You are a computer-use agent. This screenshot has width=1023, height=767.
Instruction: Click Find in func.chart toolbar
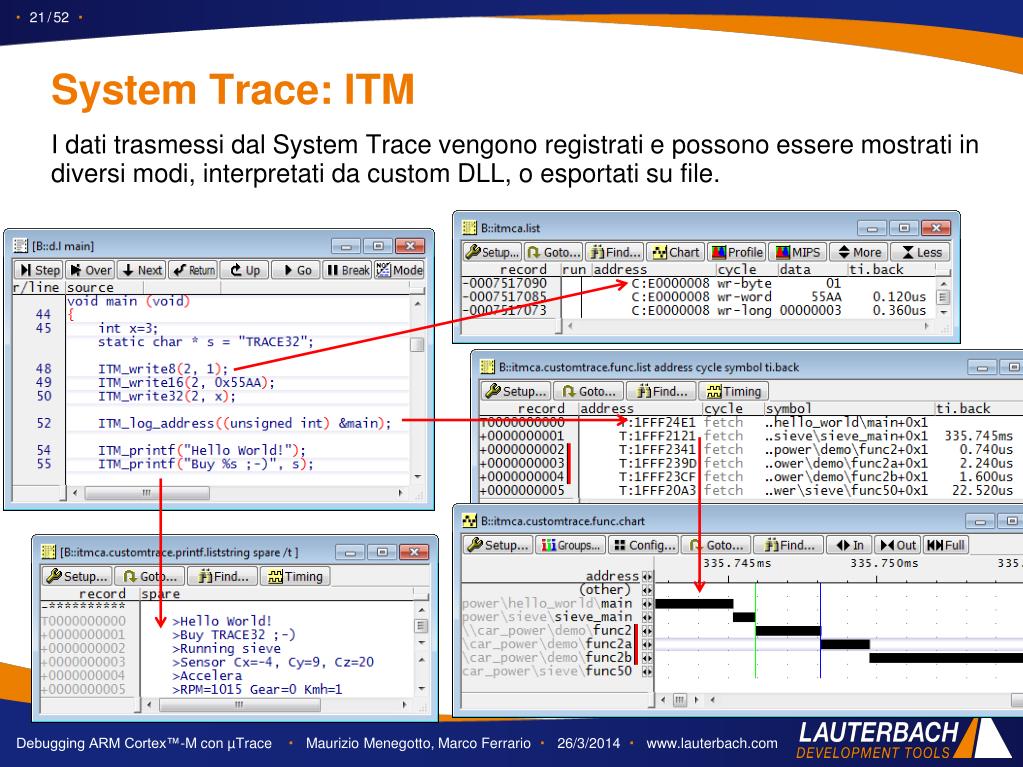[x=788, y=545]
